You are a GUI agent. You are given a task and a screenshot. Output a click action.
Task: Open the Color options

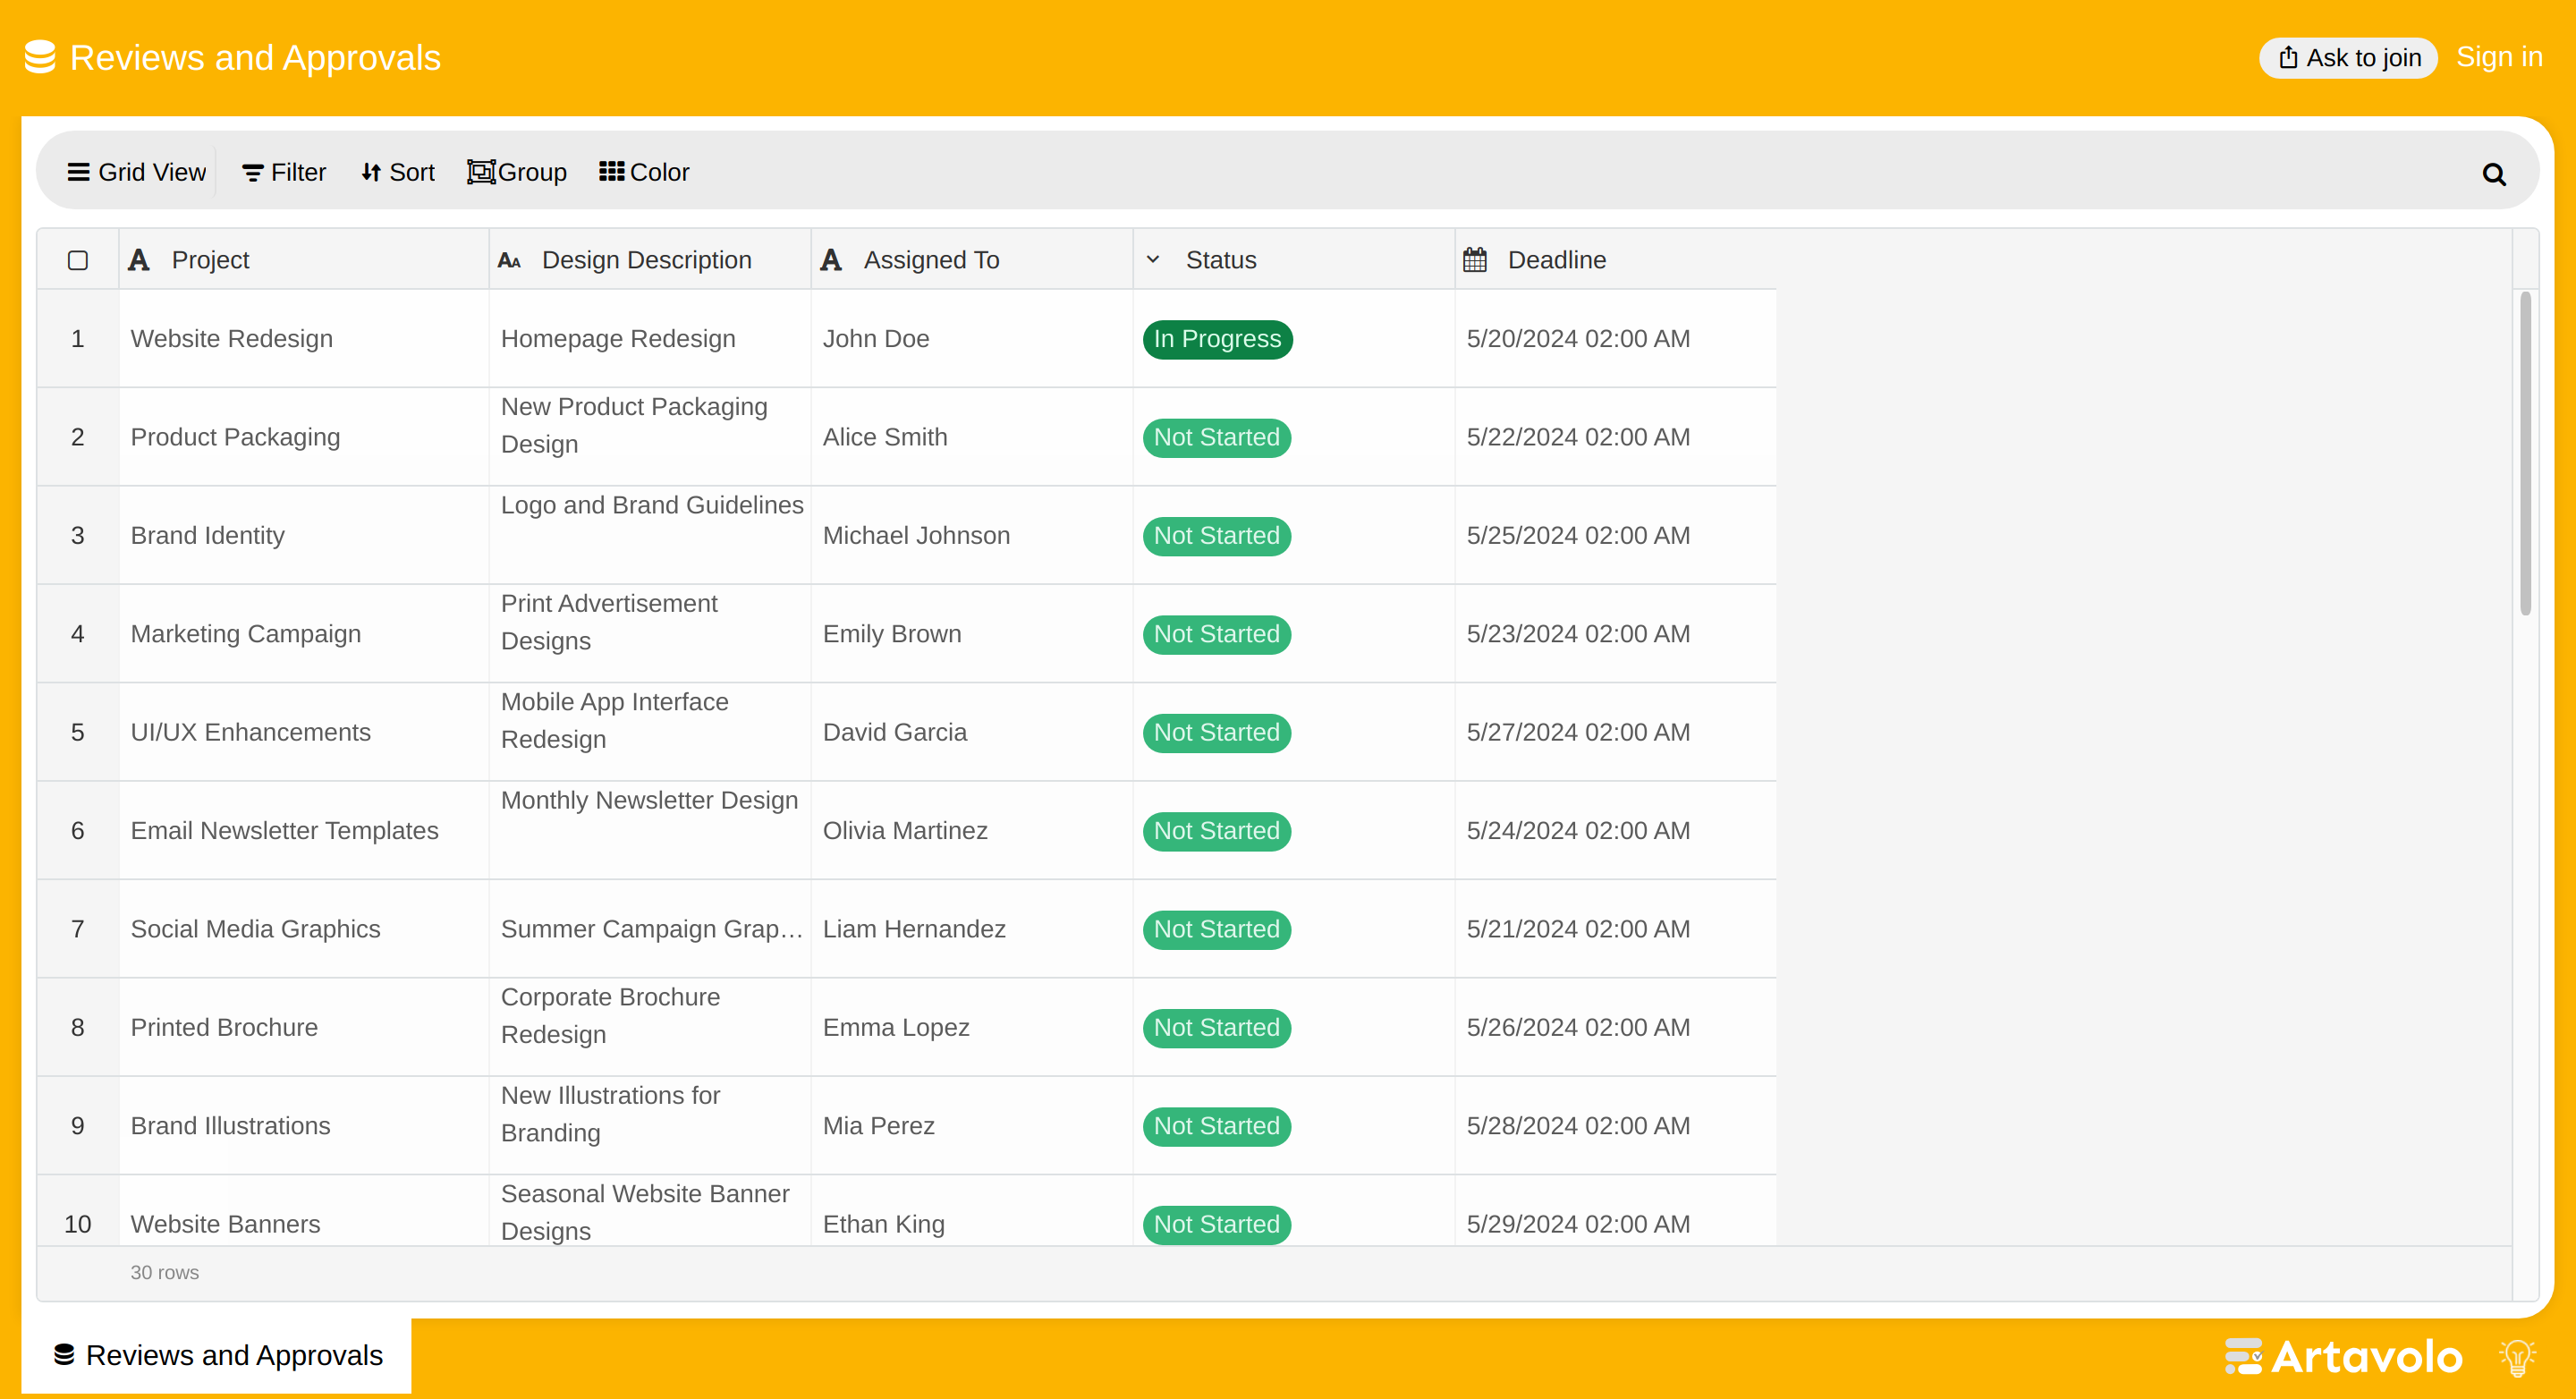tap(644, 172)
